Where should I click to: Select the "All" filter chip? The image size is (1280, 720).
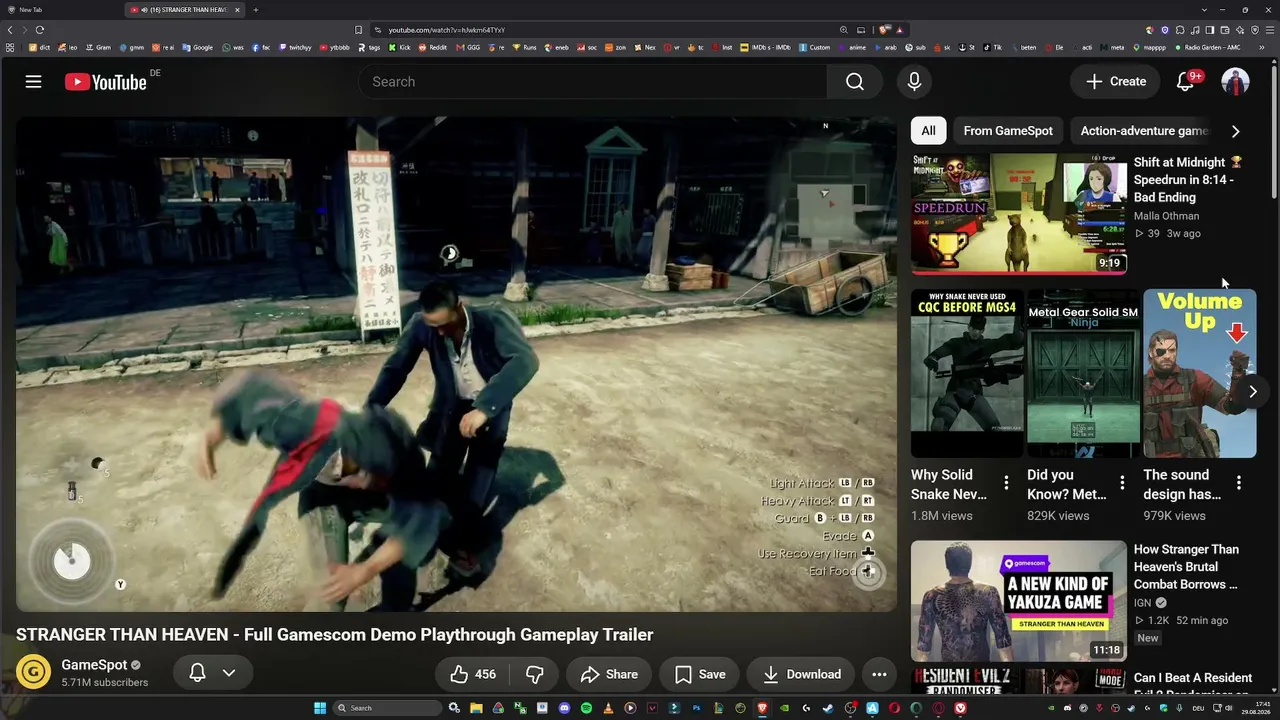(x=928, y=131)
